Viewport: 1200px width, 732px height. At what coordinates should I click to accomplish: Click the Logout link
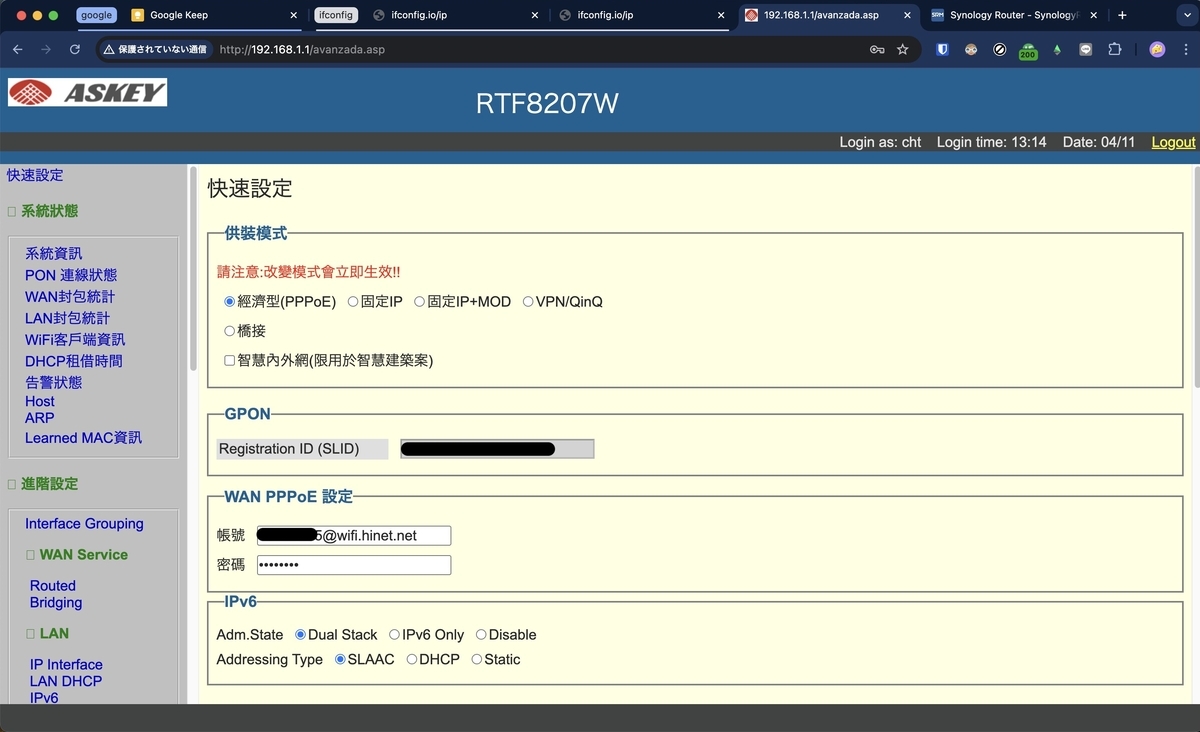tap(1172, 142)
